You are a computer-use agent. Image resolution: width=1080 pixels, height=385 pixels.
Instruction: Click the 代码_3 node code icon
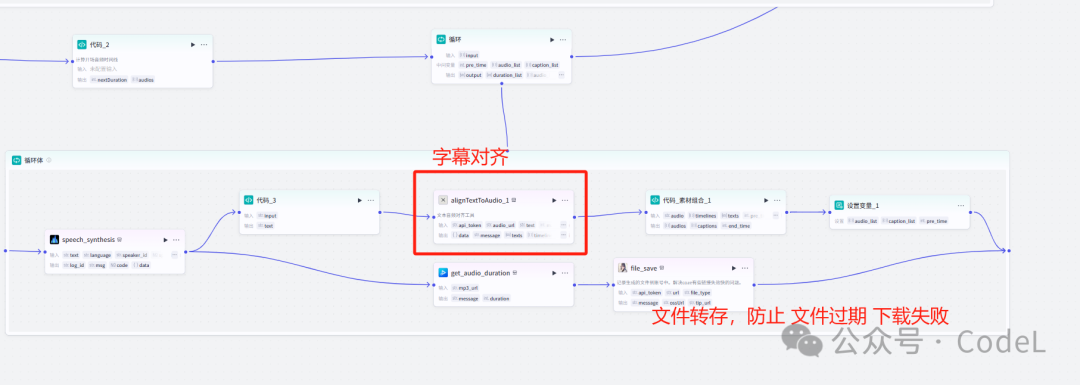click(x=249, y=200)
